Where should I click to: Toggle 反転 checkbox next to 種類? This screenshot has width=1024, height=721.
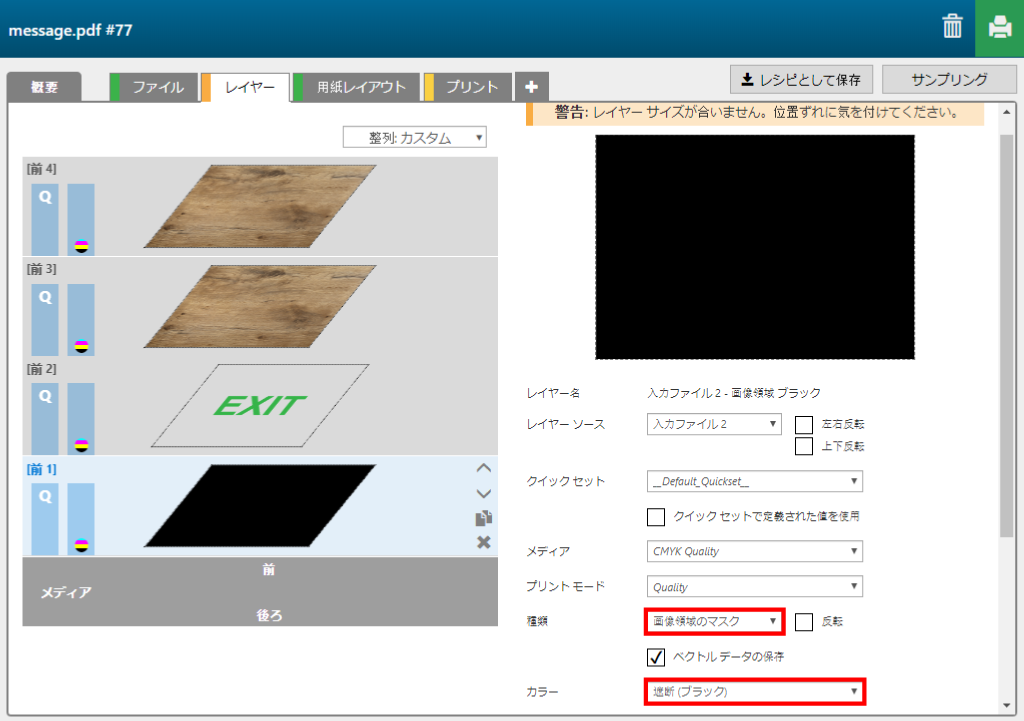point(804,622)
